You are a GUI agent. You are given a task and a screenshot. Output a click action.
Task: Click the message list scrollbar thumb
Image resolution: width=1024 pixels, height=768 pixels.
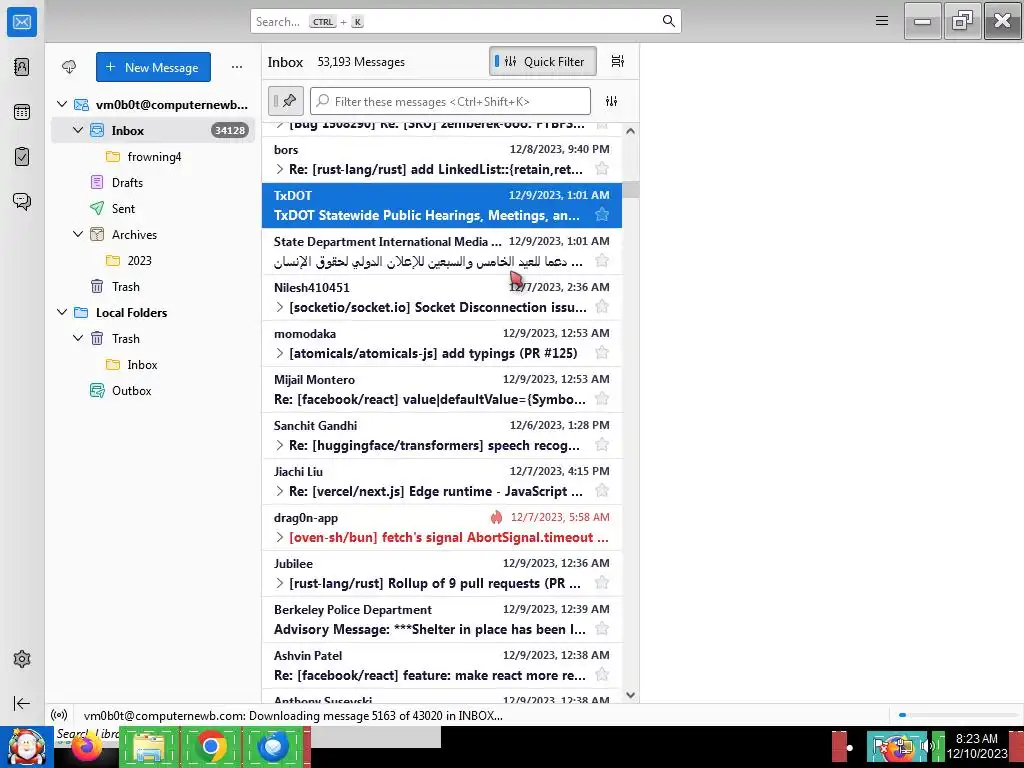(630, 189)
